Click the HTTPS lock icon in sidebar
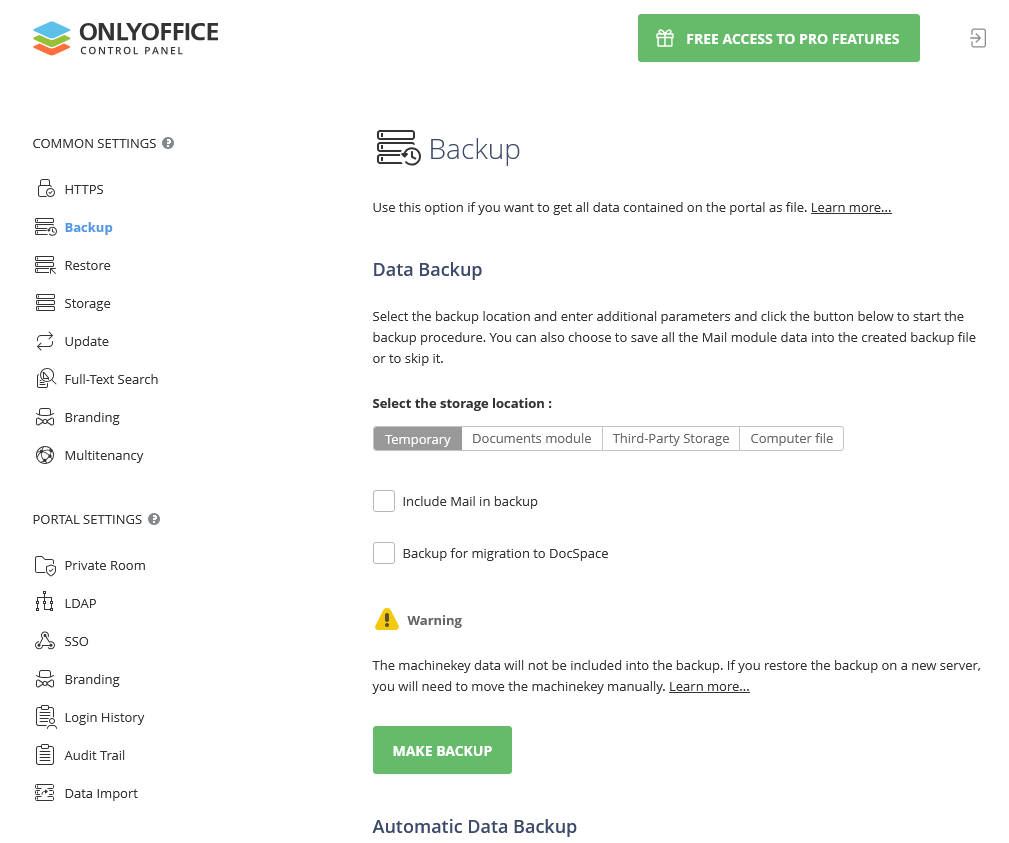This screenshot has height=843, width=1009. (45, 189)
